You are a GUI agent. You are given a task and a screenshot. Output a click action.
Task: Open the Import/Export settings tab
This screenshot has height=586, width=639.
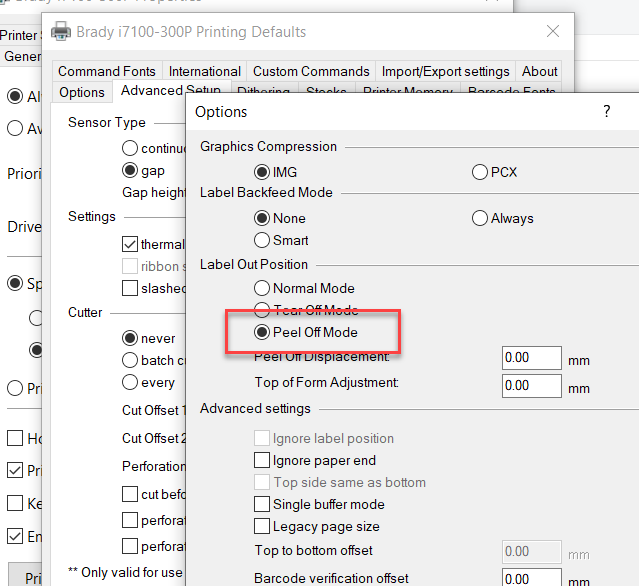(x=445, y=71)
